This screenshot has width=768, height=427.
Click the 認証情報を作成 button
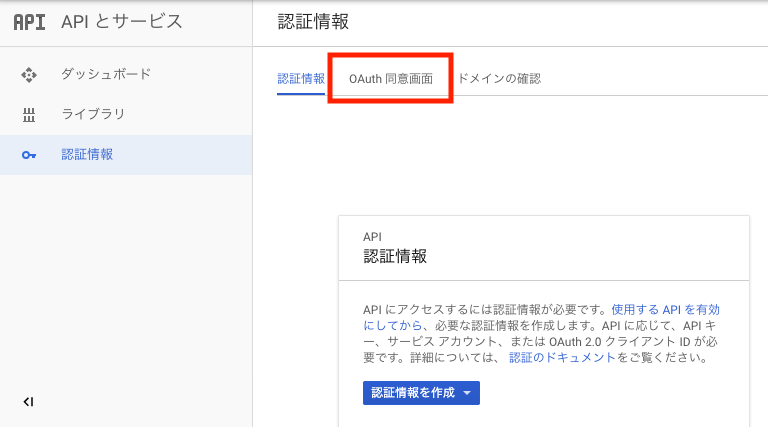421,393
